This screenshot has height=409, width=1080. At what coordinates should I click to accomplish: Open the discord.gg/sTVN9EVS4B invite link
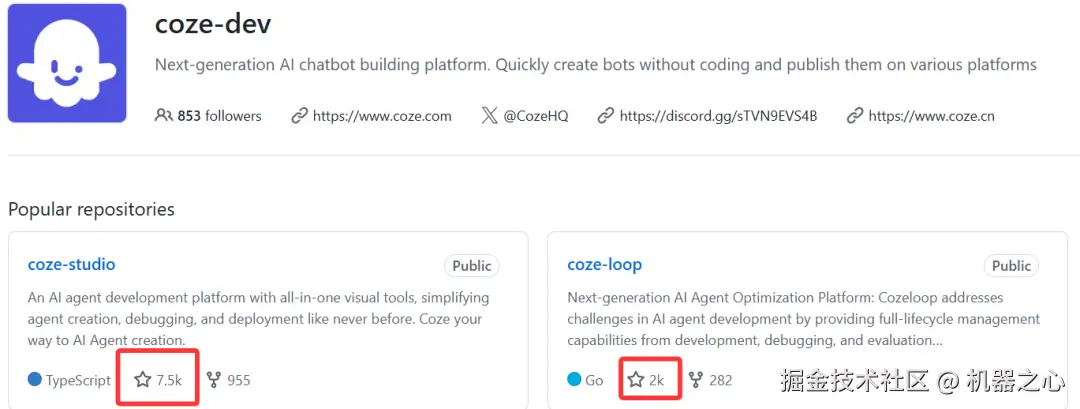point(718,116)
